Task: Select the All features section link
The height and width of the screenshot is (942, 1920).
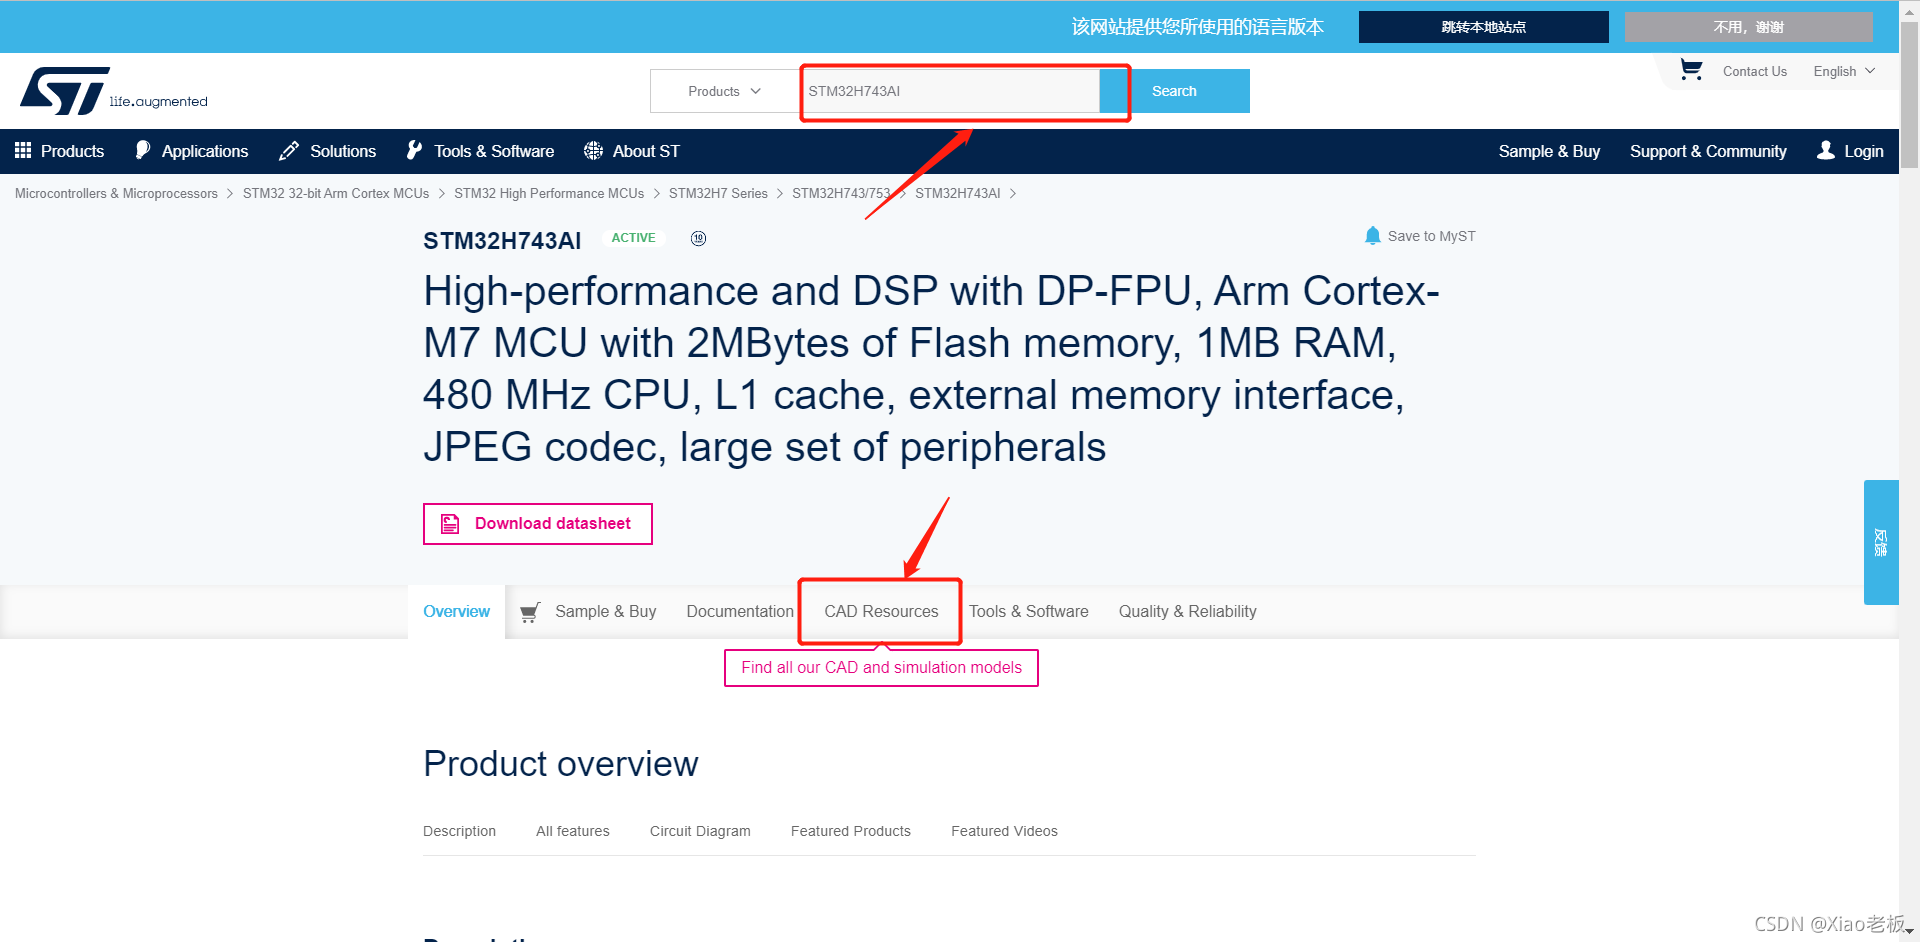Action: [x=573, y=831]
